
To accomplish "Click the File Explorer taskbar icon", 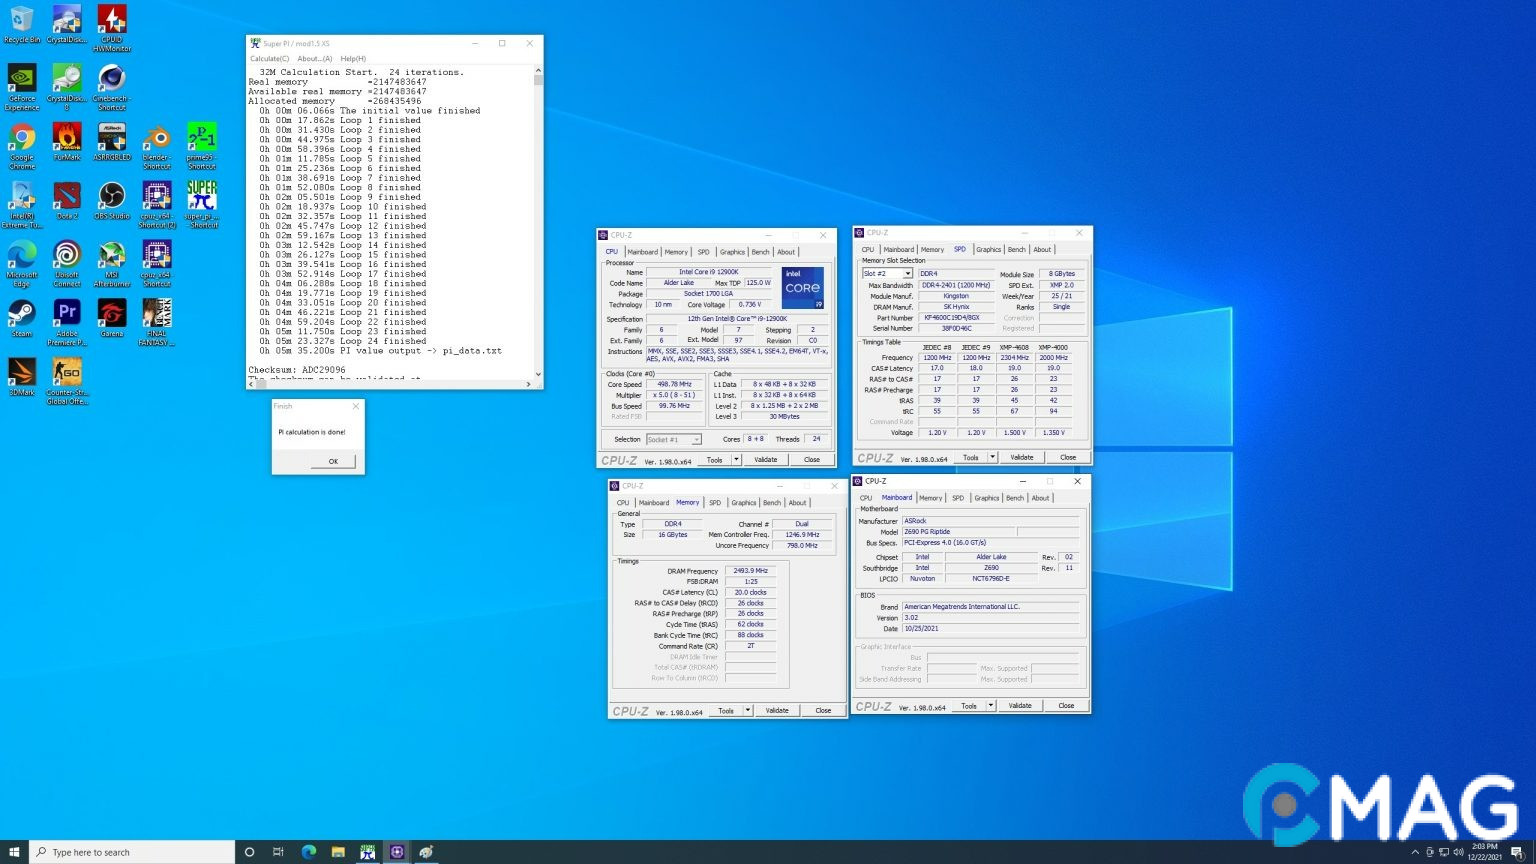I will click(338, 852).
